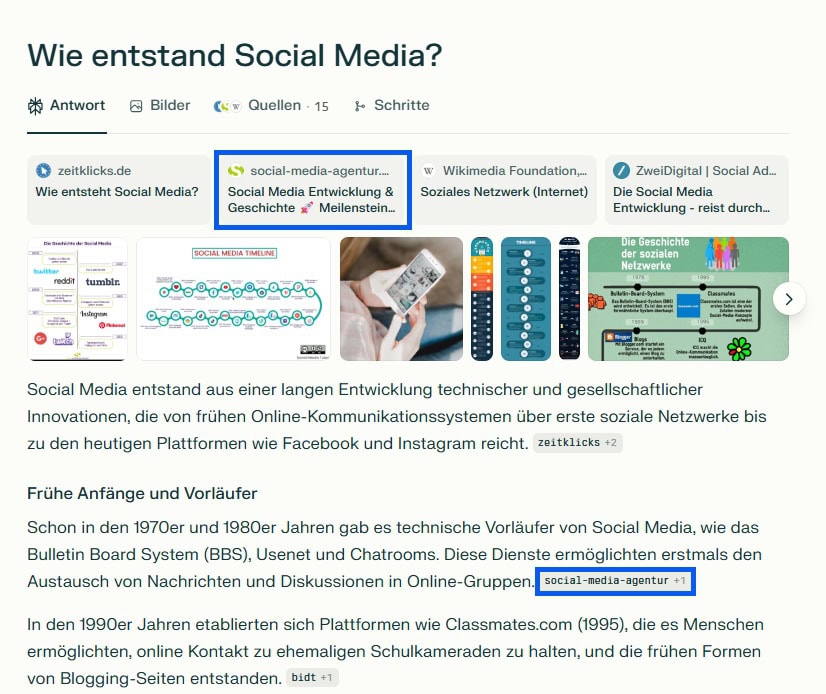Switch to the Bilder tab
The width and height of the screenshot is (826, 694).
159,105
